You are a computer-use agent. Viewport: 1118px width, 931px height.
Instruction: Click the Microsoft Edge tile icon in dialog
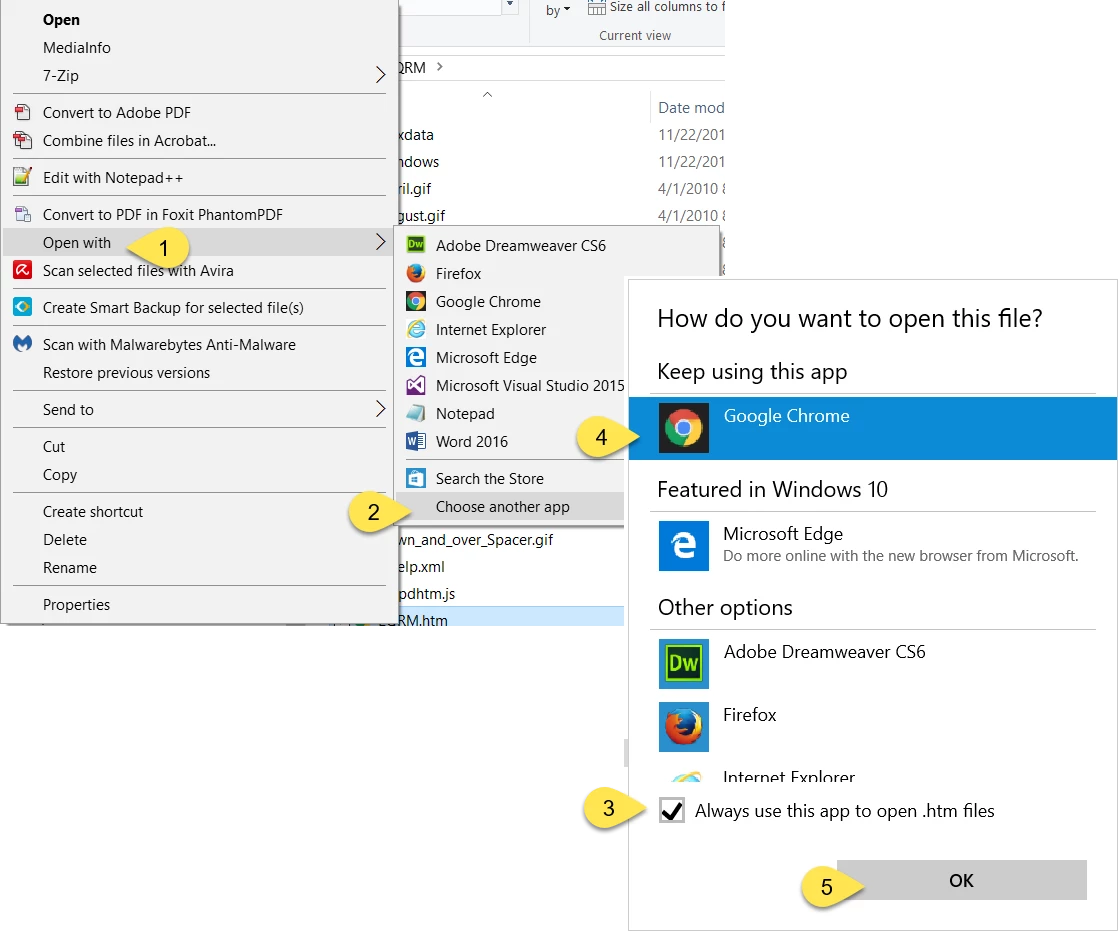point(683,546)
